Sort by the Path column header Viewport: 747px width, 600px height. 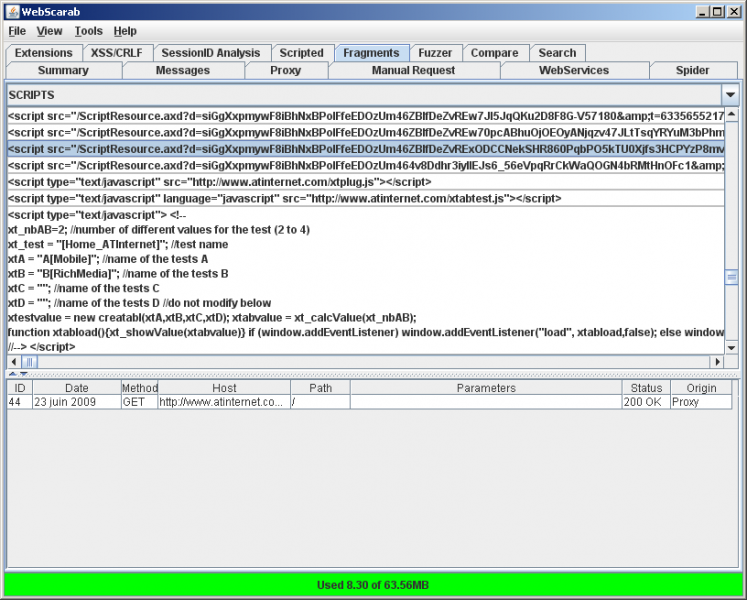pyautogui.click(x=320, y=388)
